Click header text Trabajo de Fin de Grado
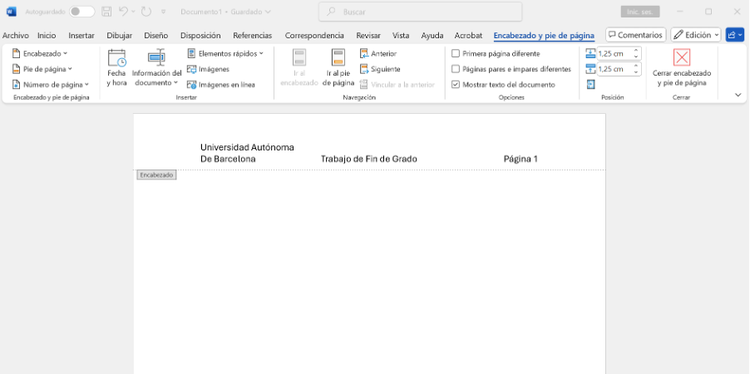The height and width of the screenshot is (374, 750). point(369,159)
